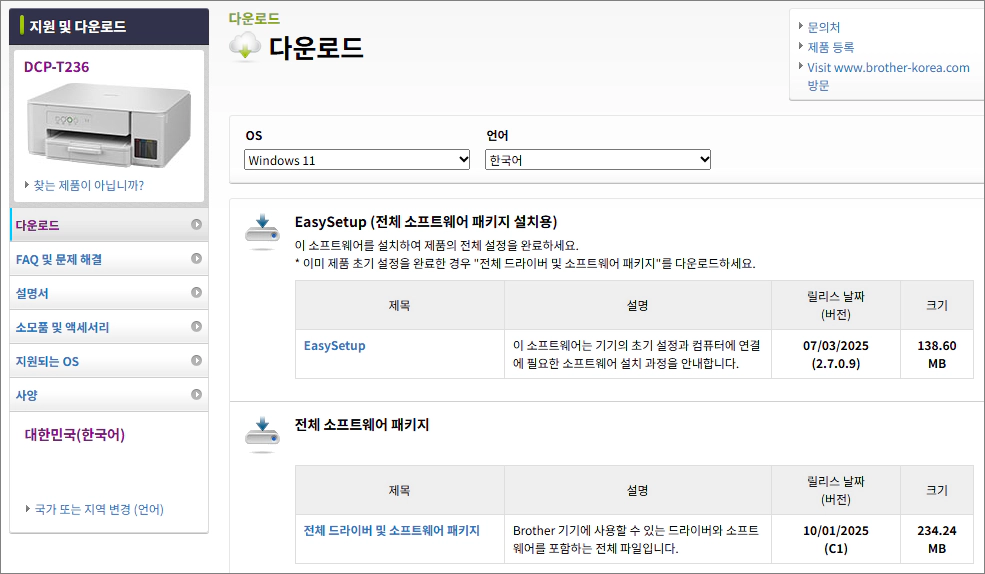Click the 138.60 MB size cell
The image size is (985, 574).
(x=937, y=354)
